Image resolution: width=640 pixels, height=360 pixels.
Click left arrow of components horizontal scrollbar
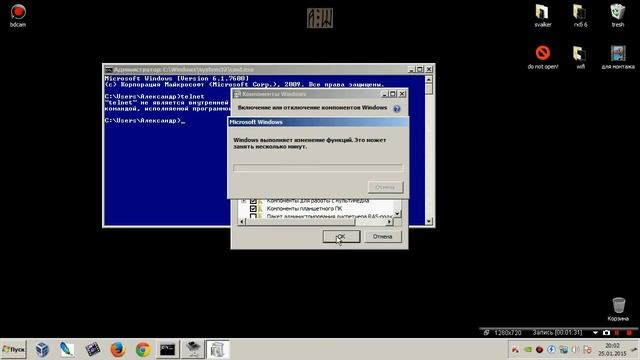coord(242,222)
